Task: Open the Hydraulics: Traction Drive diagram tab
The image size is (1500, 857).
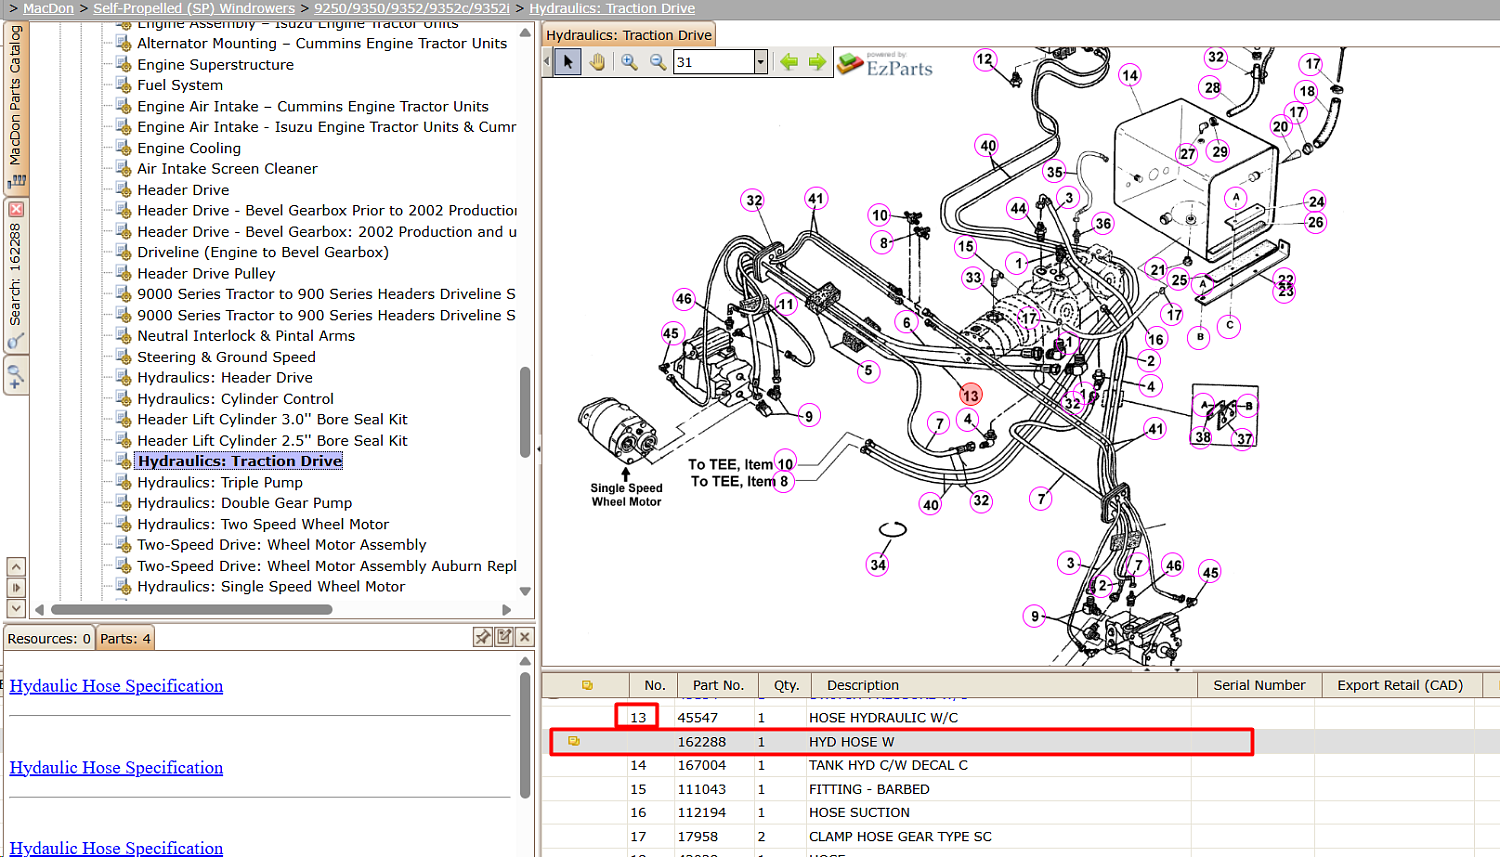Action: coord(629,35)
